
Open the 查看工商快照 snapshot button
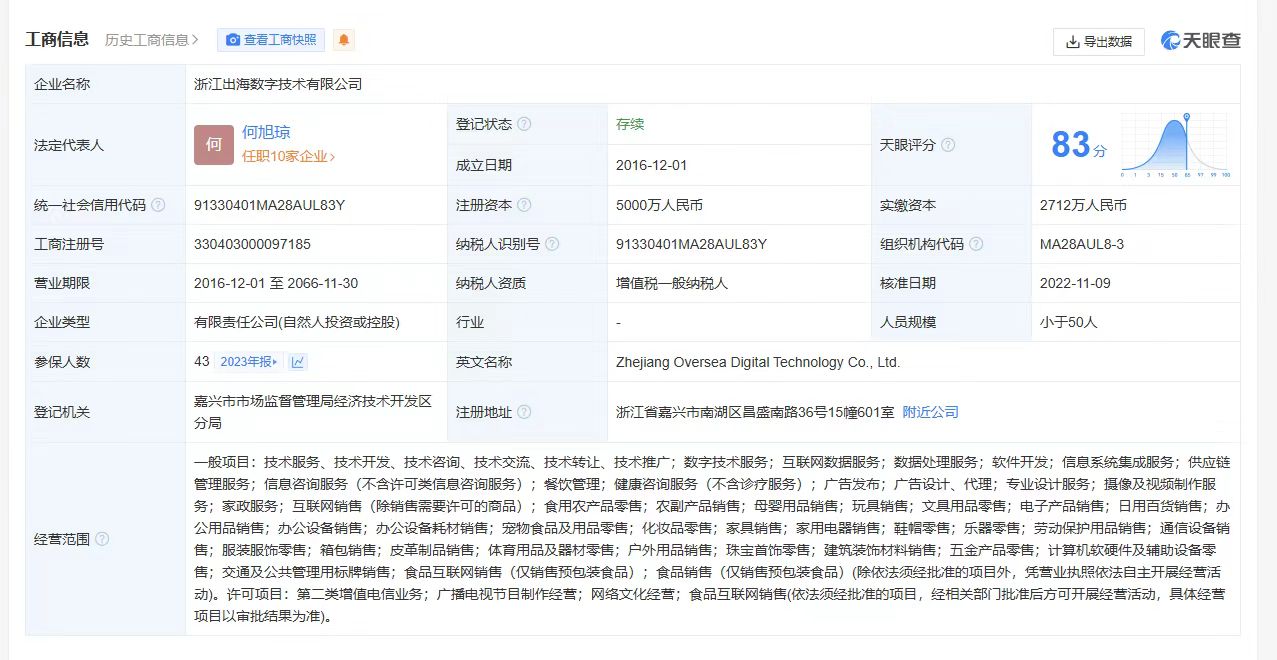pyautogui.click(x=271, y=40)
